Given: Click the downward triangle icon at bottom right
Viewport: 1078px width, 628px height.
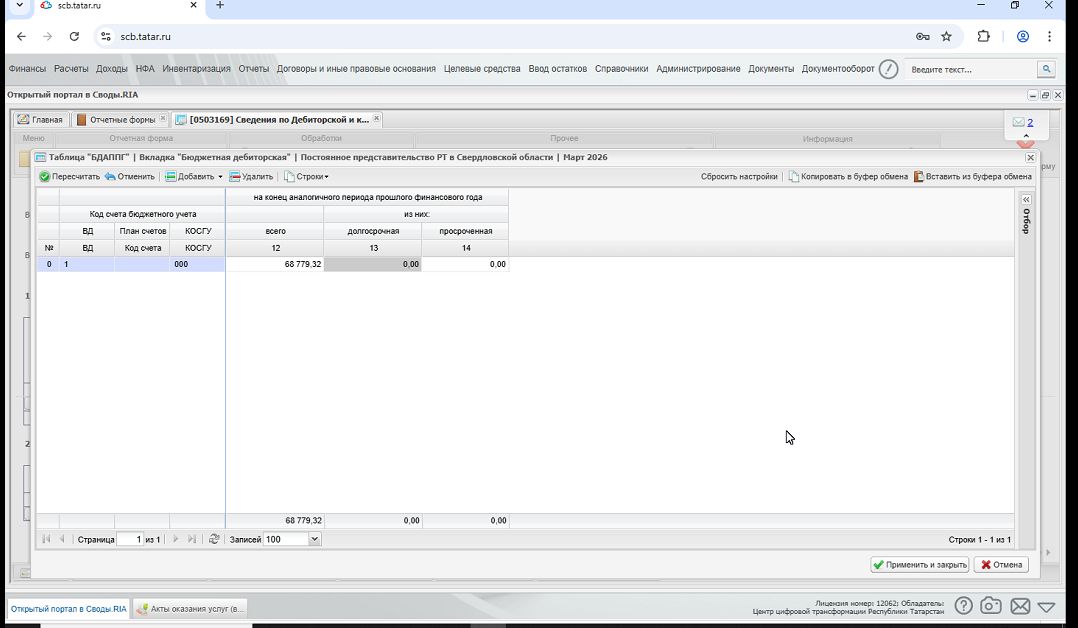Looking at the screenshot, I should click(x=1046, y=607).
